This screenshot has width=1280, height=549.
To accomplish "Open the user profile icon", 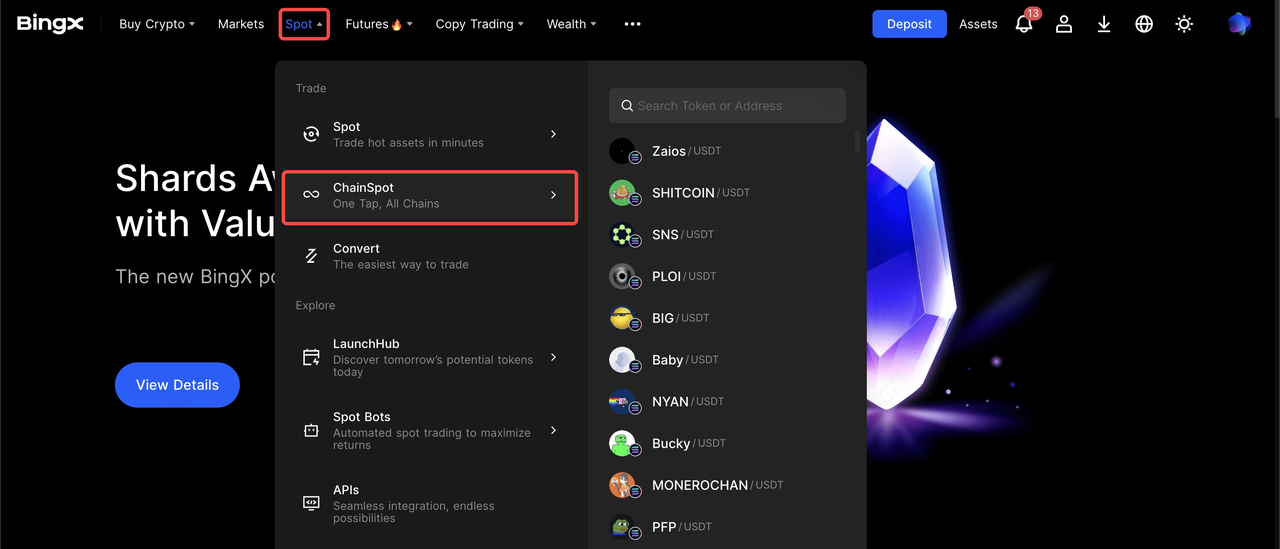I will click(1064, 24).
